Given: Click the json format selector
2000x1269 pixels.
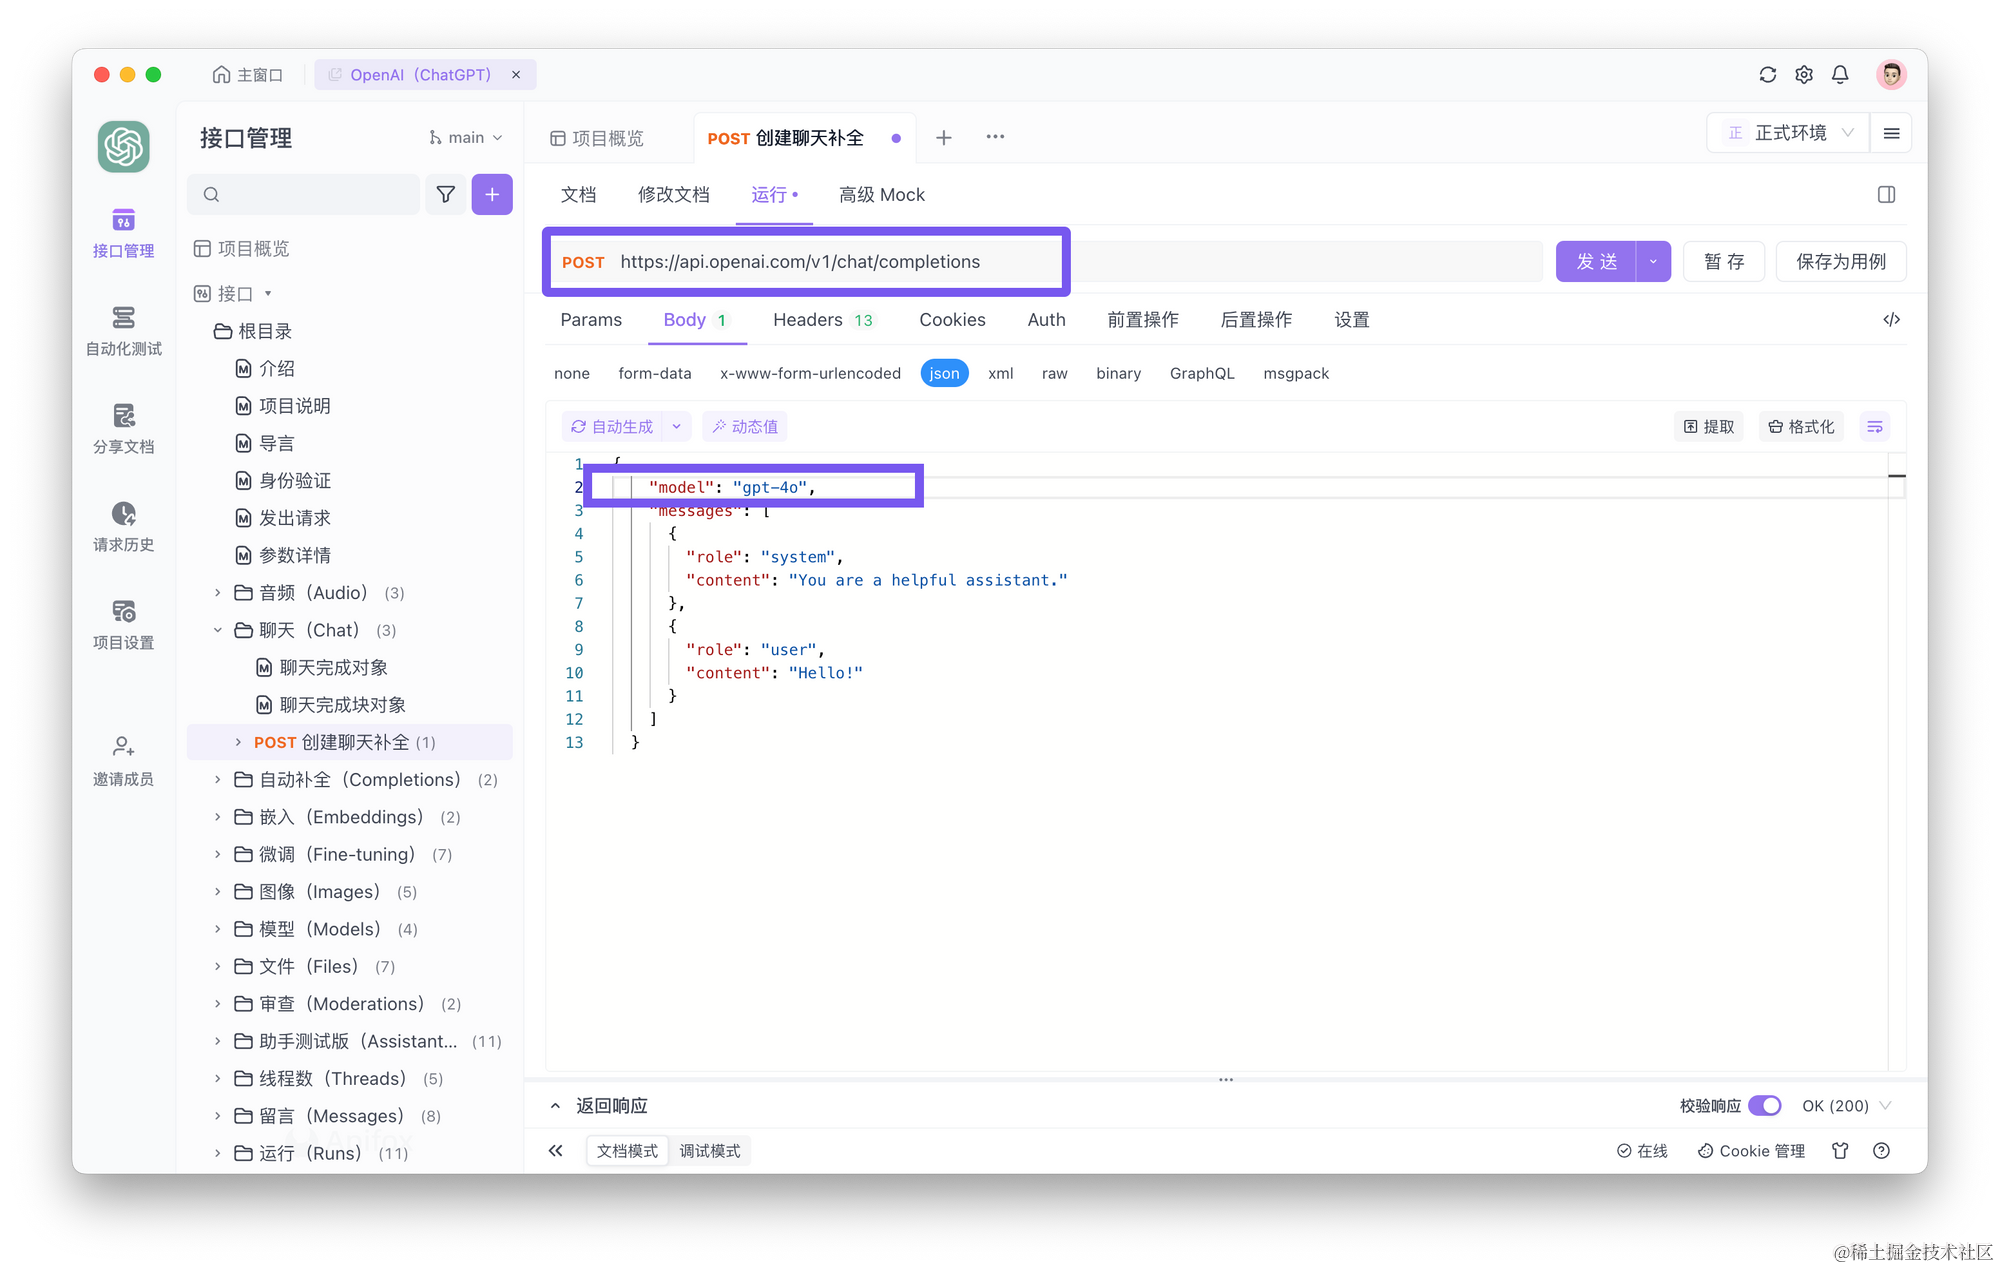Looking at the screenshot, I should point(943,373).
